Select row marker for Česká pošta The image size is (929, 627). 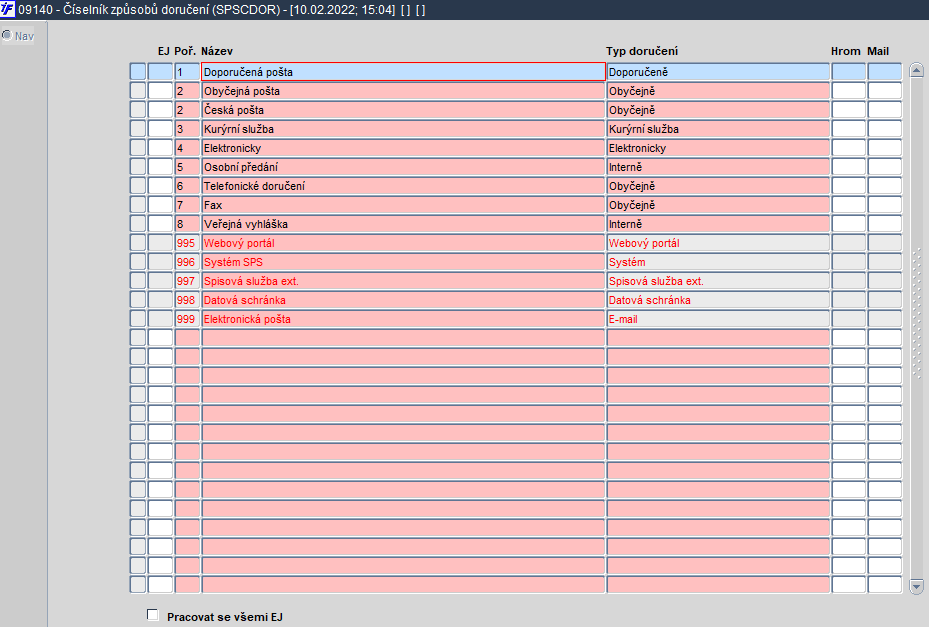[137, 110]
